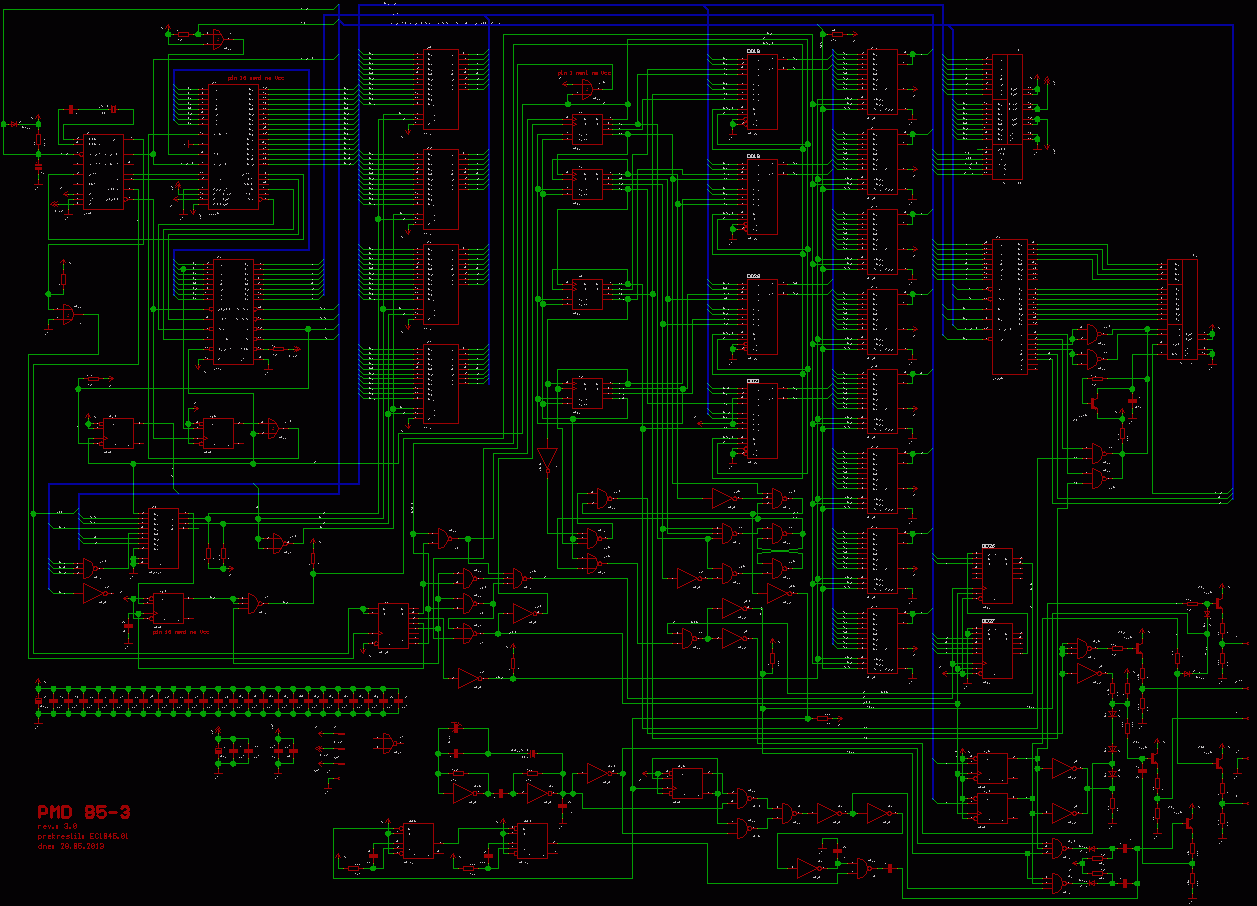Click the drawing date text 20.05.2013

[x=70, y=845]
